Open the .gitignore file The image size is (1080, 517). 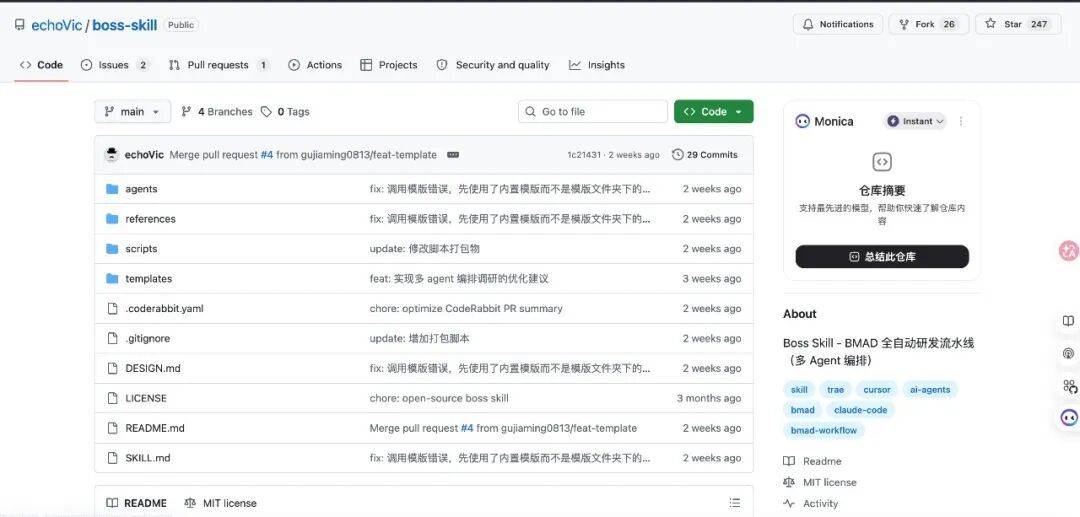pyautogui.click(x=147, y=339)
